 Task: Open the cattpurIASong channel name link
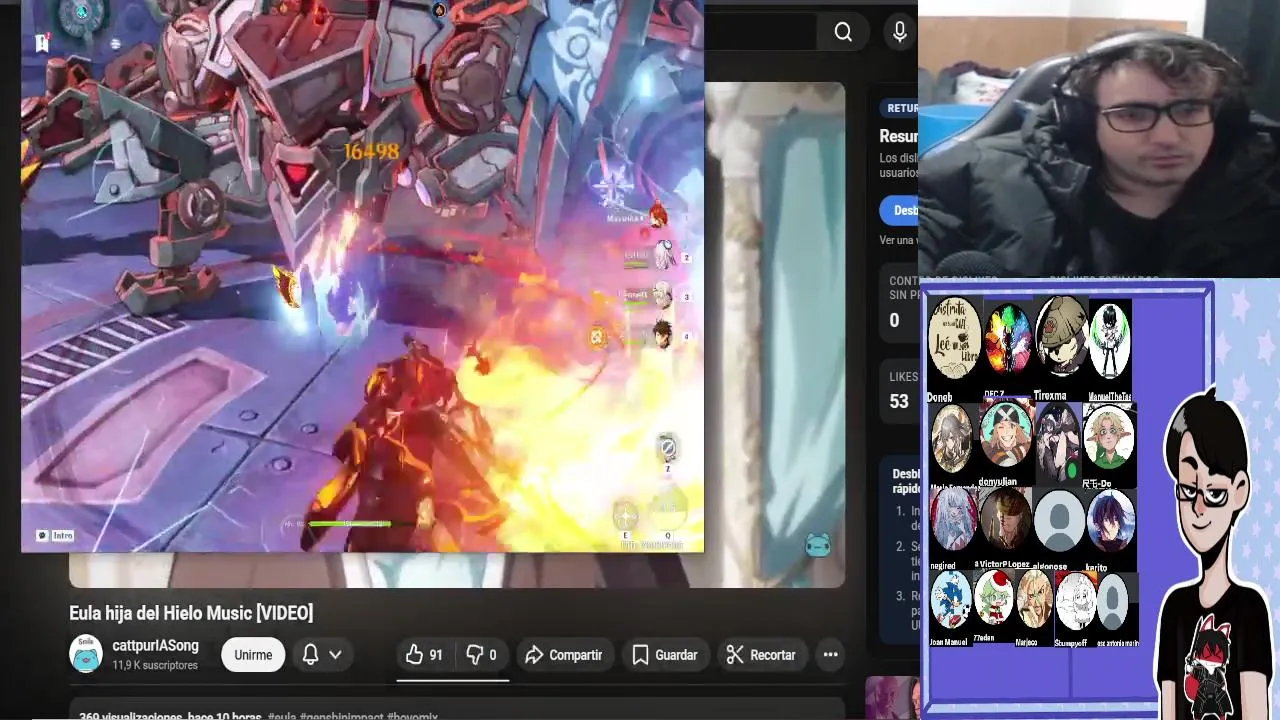(155, 646)
